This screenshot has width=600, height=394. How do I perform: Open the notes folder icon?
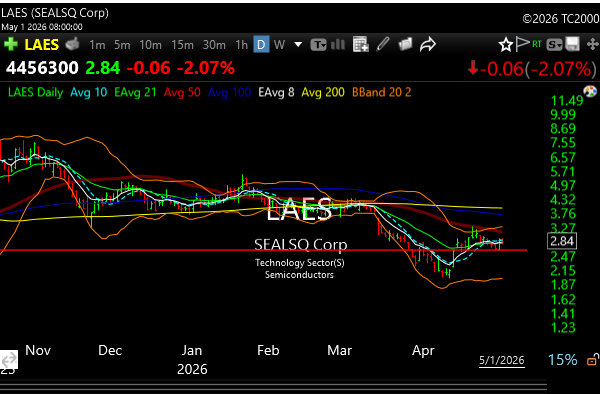tap(405, 44)
